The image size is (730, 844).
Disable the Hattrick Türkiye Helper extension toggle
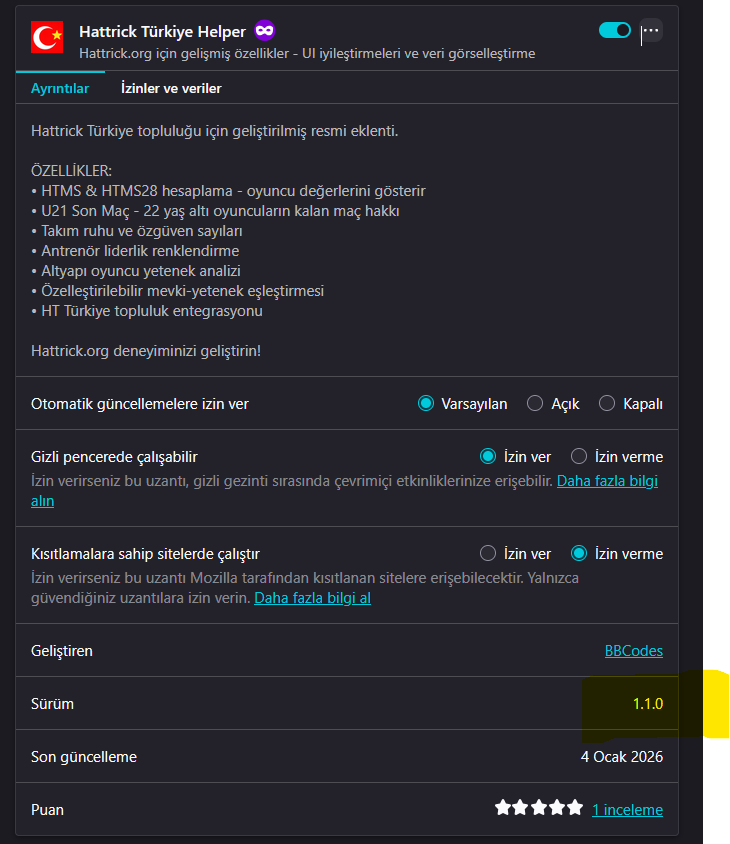coord(615,30)
